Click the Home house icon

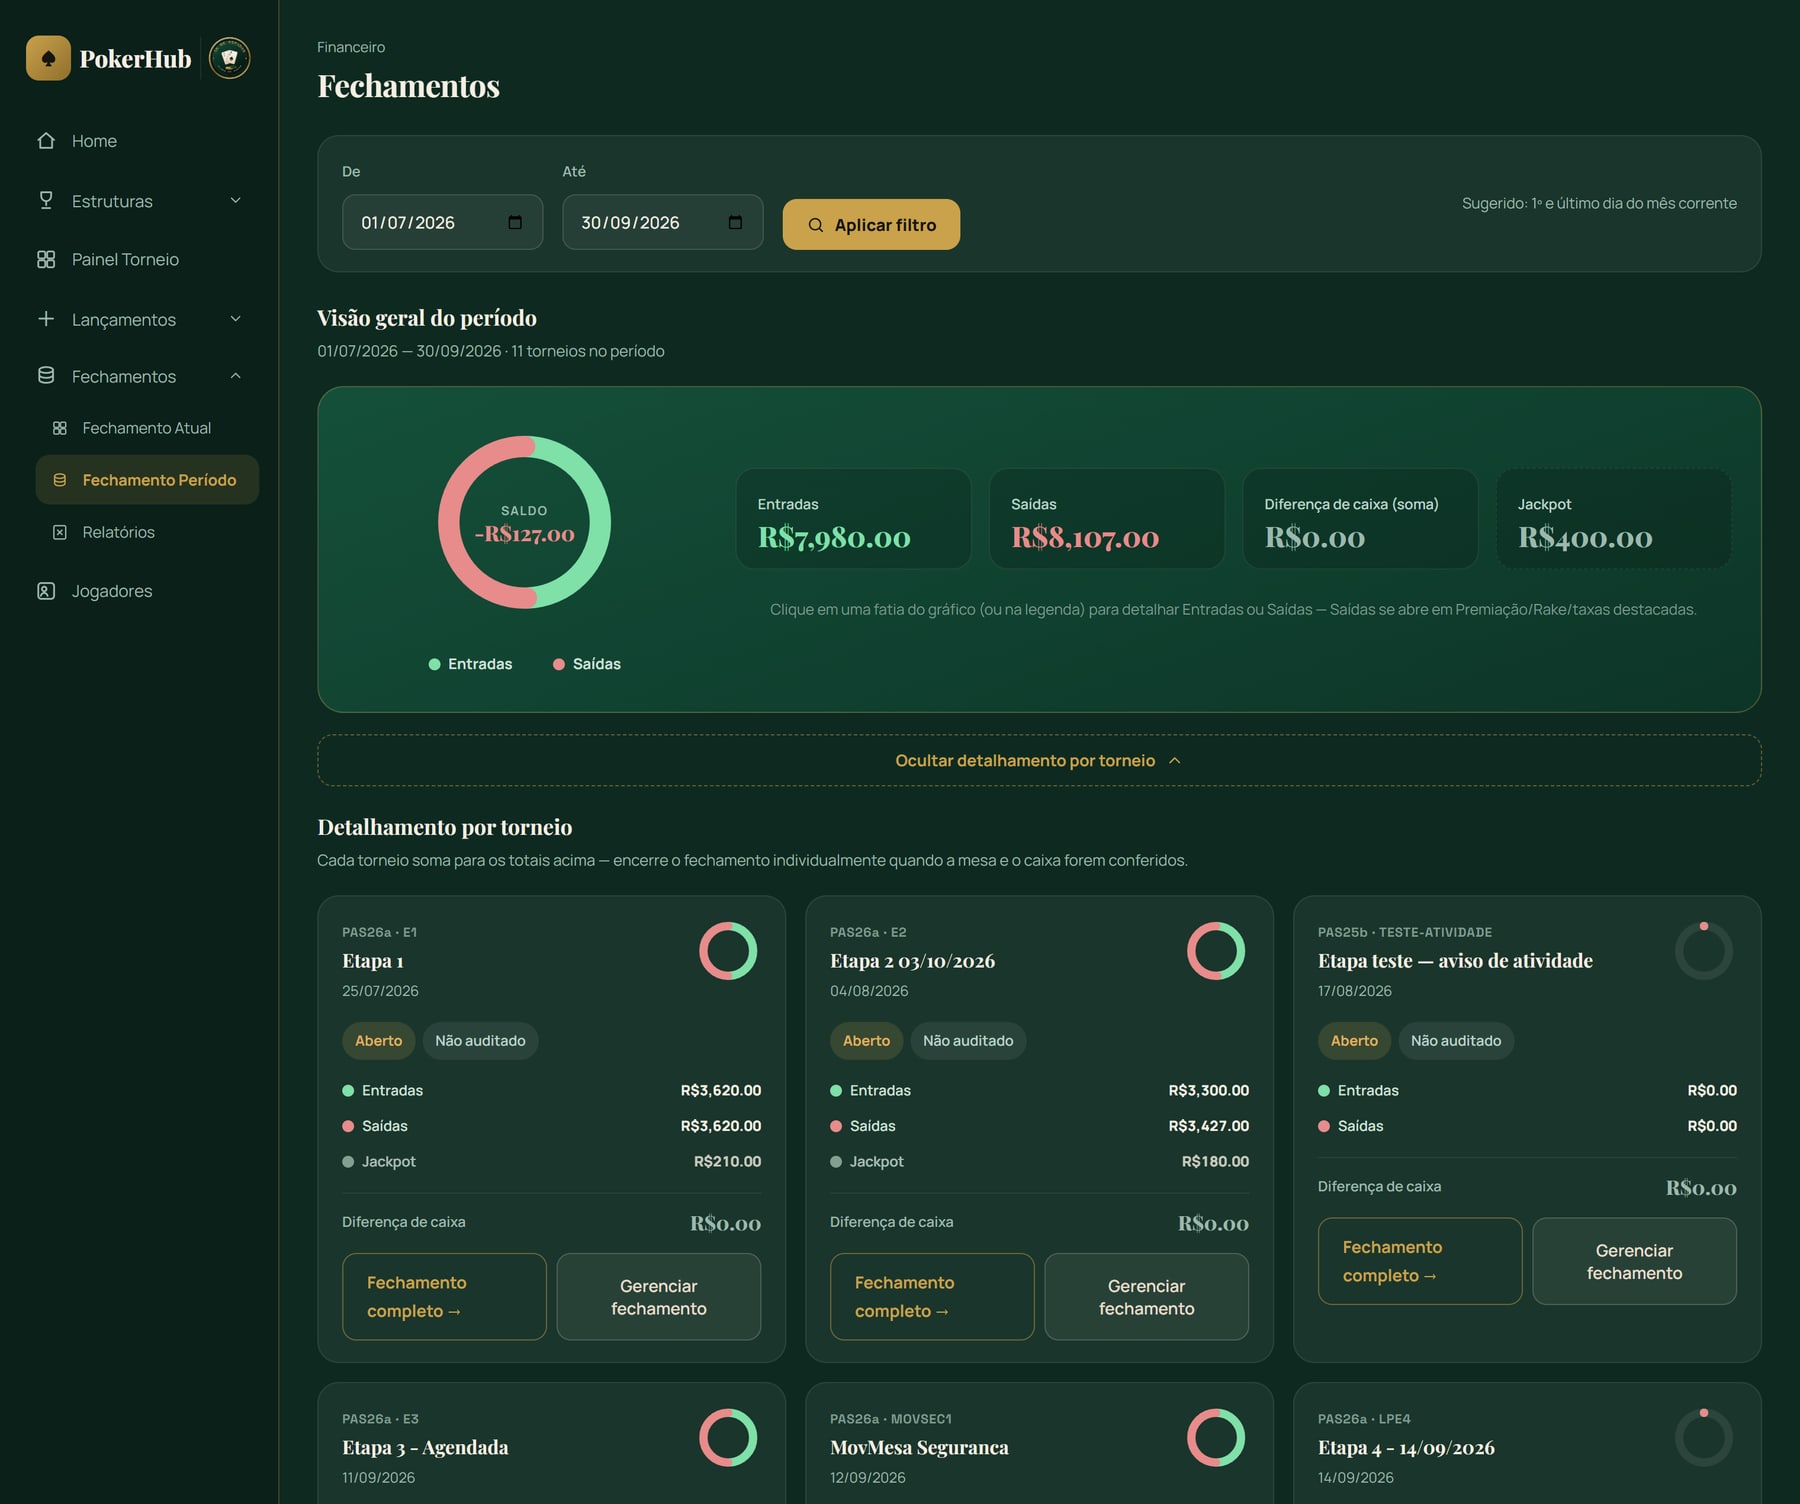pos(46,141)
